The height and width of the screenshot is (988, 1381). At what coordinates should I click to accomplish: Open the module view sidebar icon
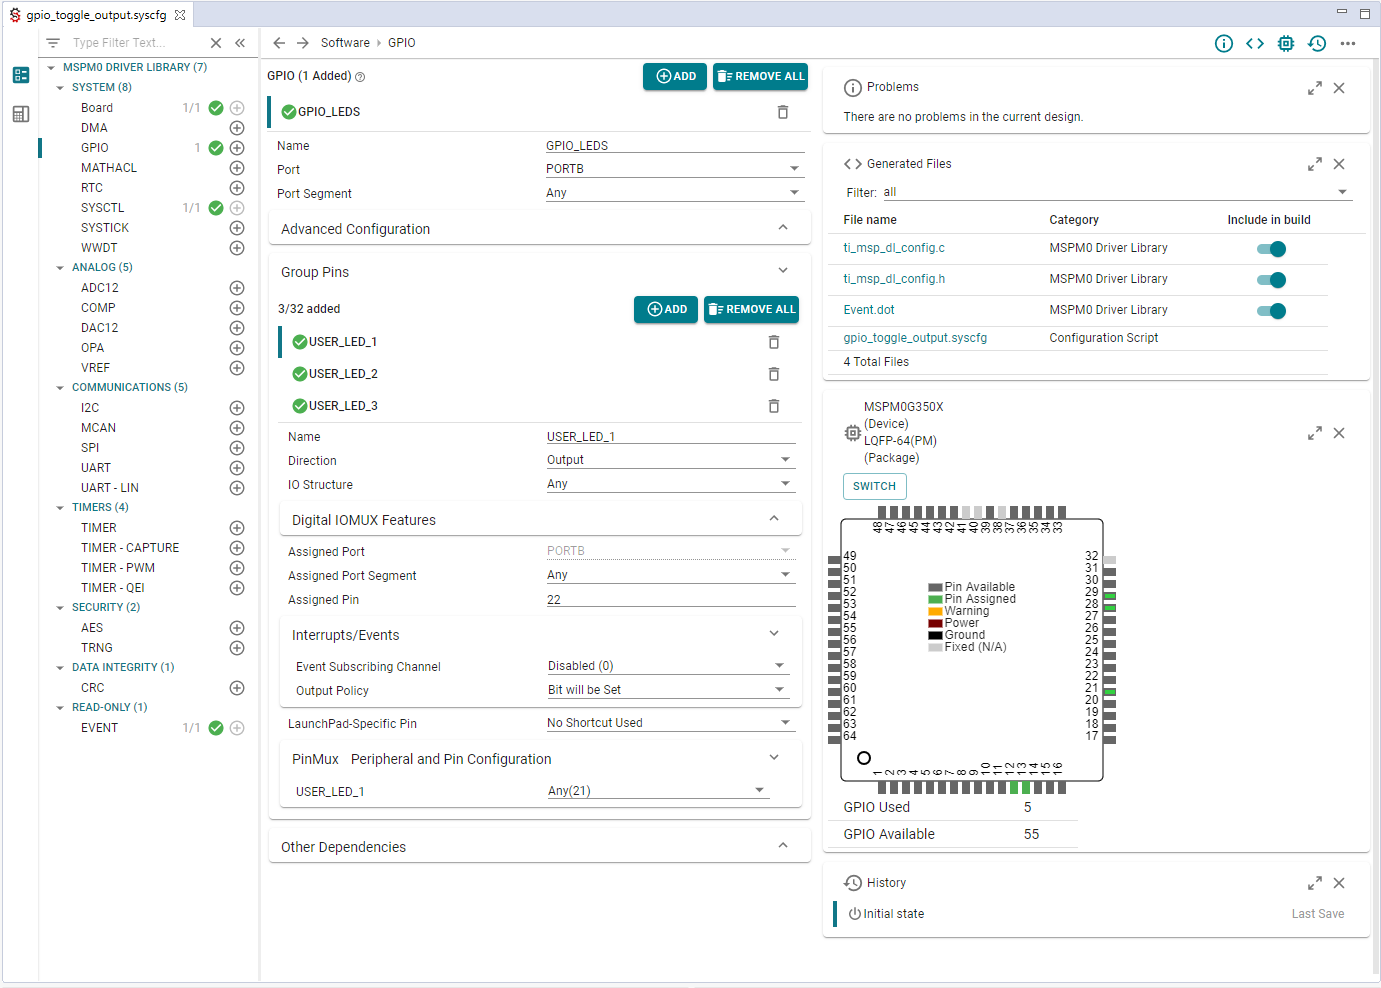(21, 75)
